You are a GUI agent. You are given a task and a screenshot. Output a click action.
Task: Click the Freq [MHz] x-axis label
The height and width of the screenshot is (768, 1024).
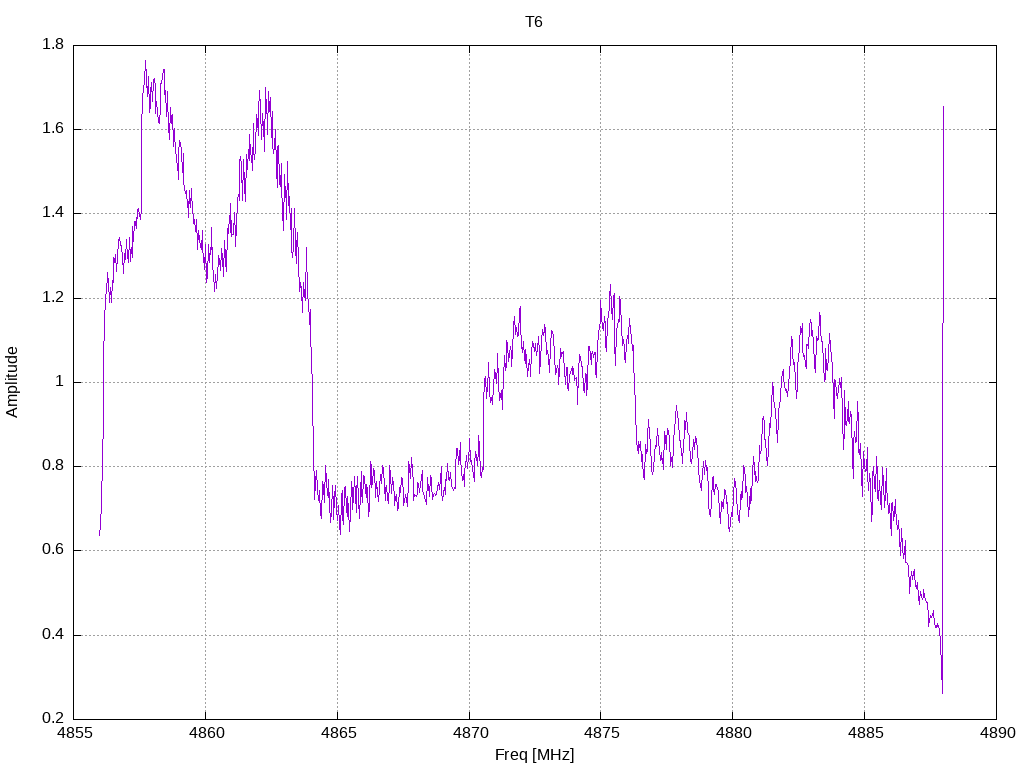click(534, 755)
